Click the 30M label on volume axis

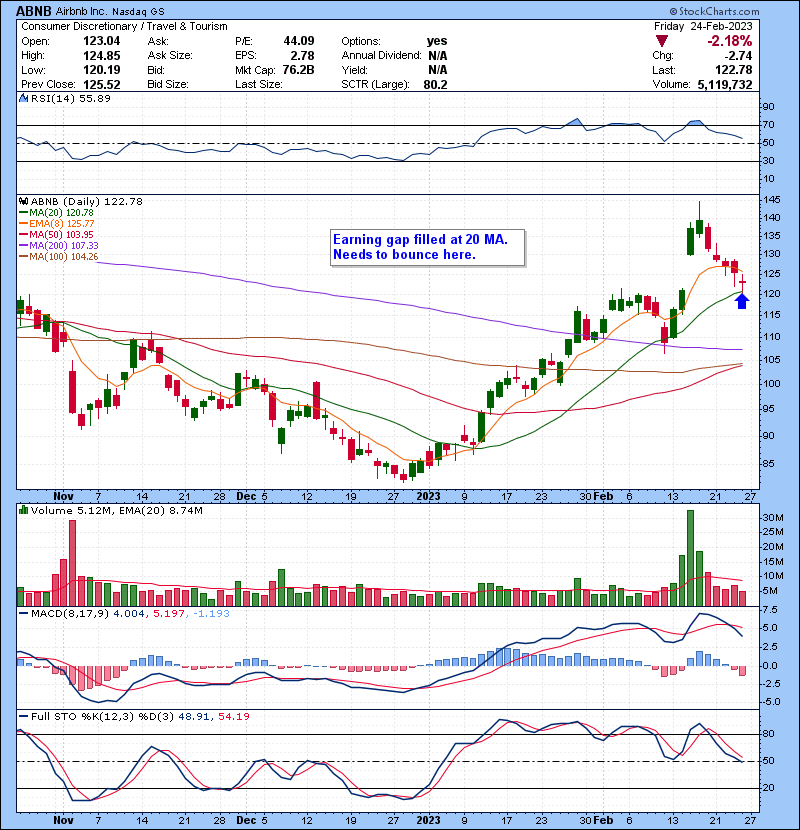pos(773,518)
